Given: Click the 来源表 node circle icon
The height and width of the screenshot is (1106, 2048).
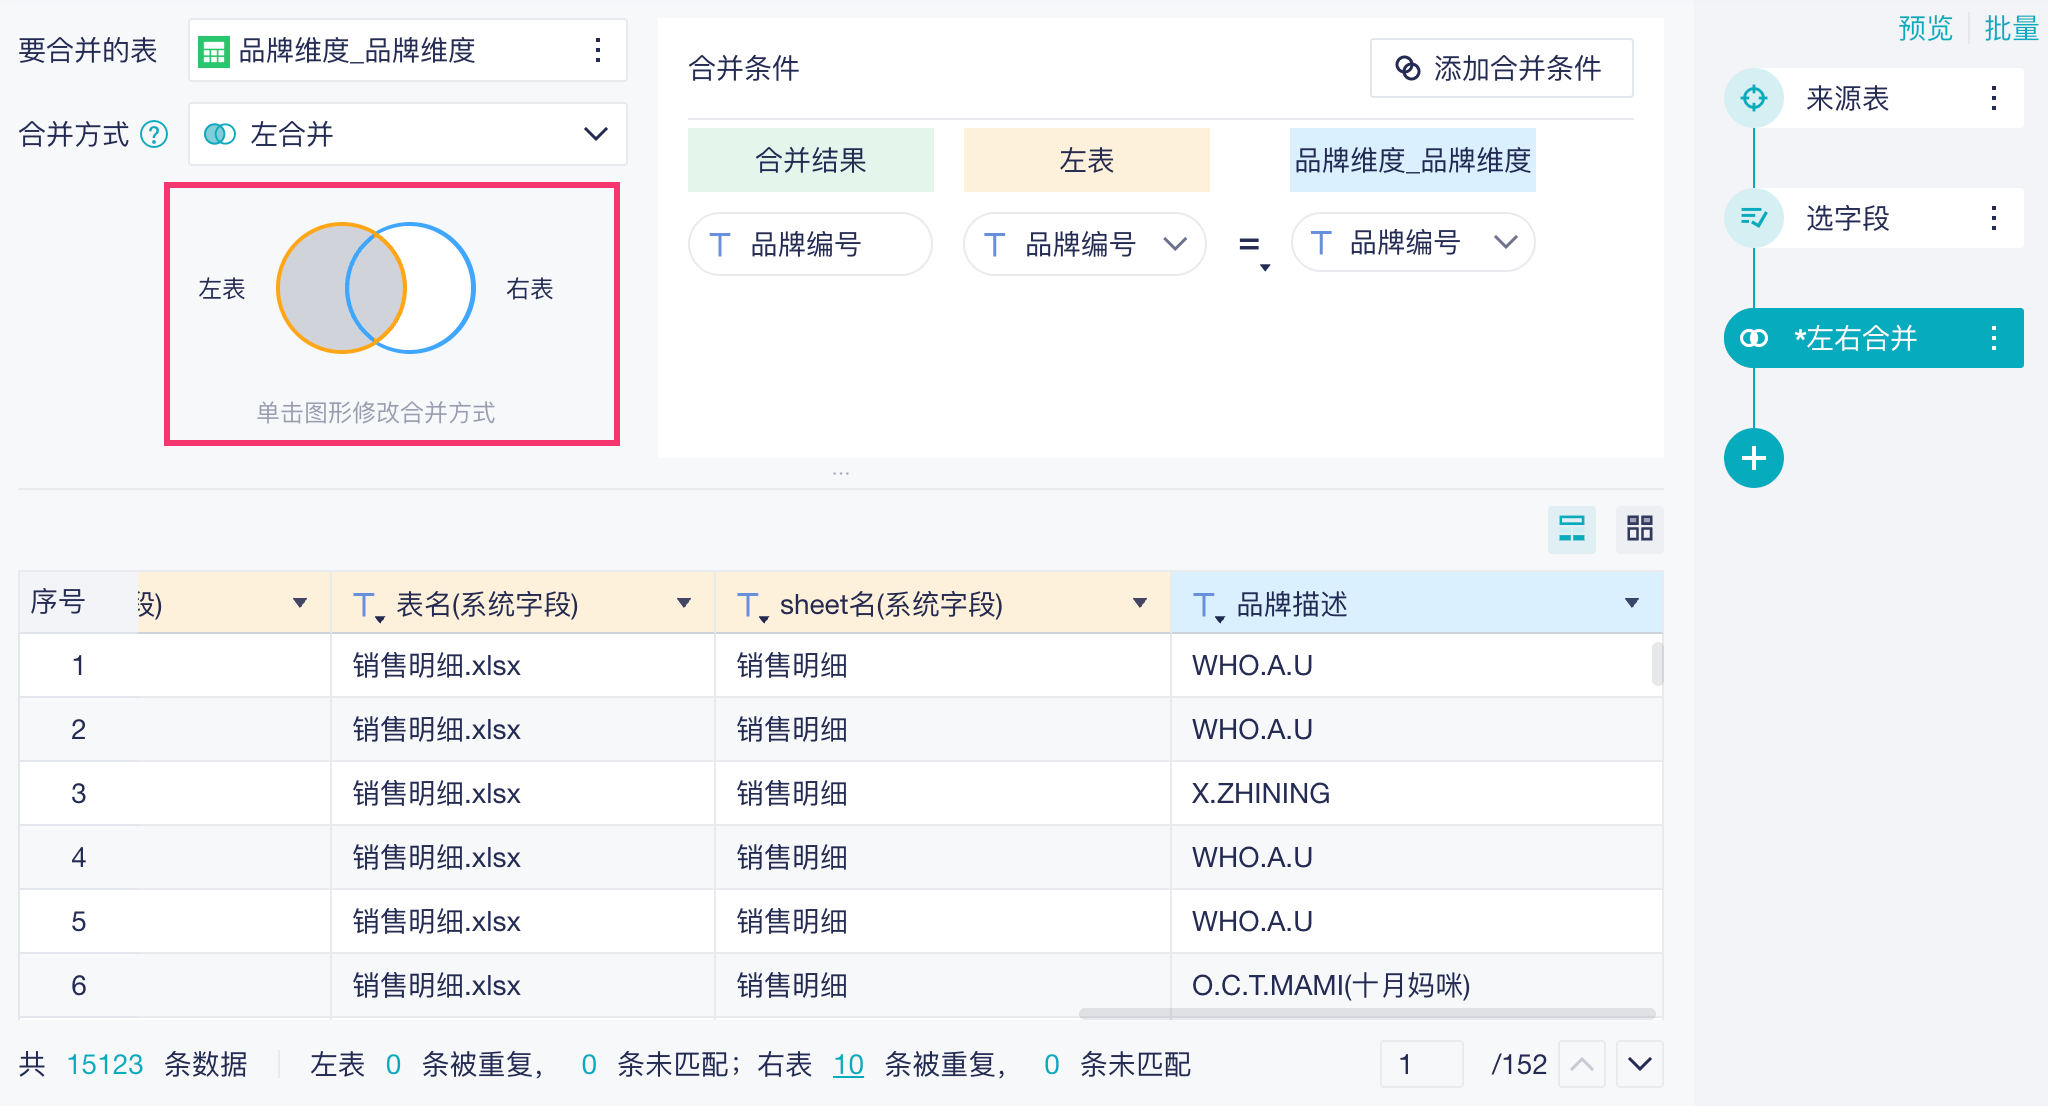Looking at the screenshot, I should (1753, 98).
